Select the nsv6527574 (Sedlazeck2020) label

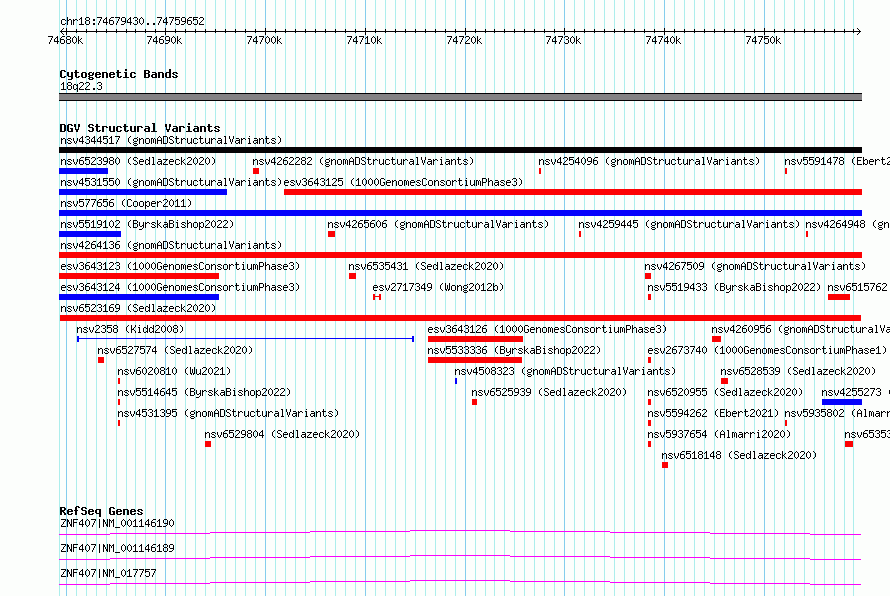[x=175, y=350]
